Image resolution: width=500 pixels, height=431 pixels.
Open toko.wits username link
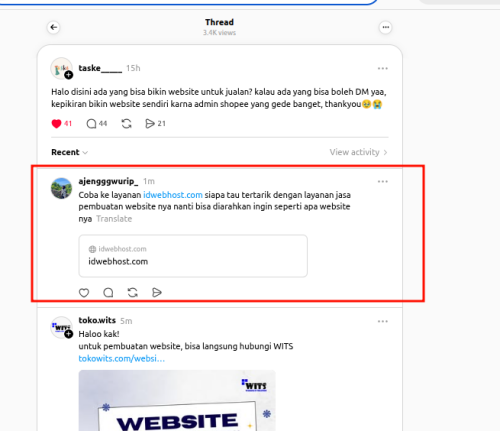[x=97, y=320]
